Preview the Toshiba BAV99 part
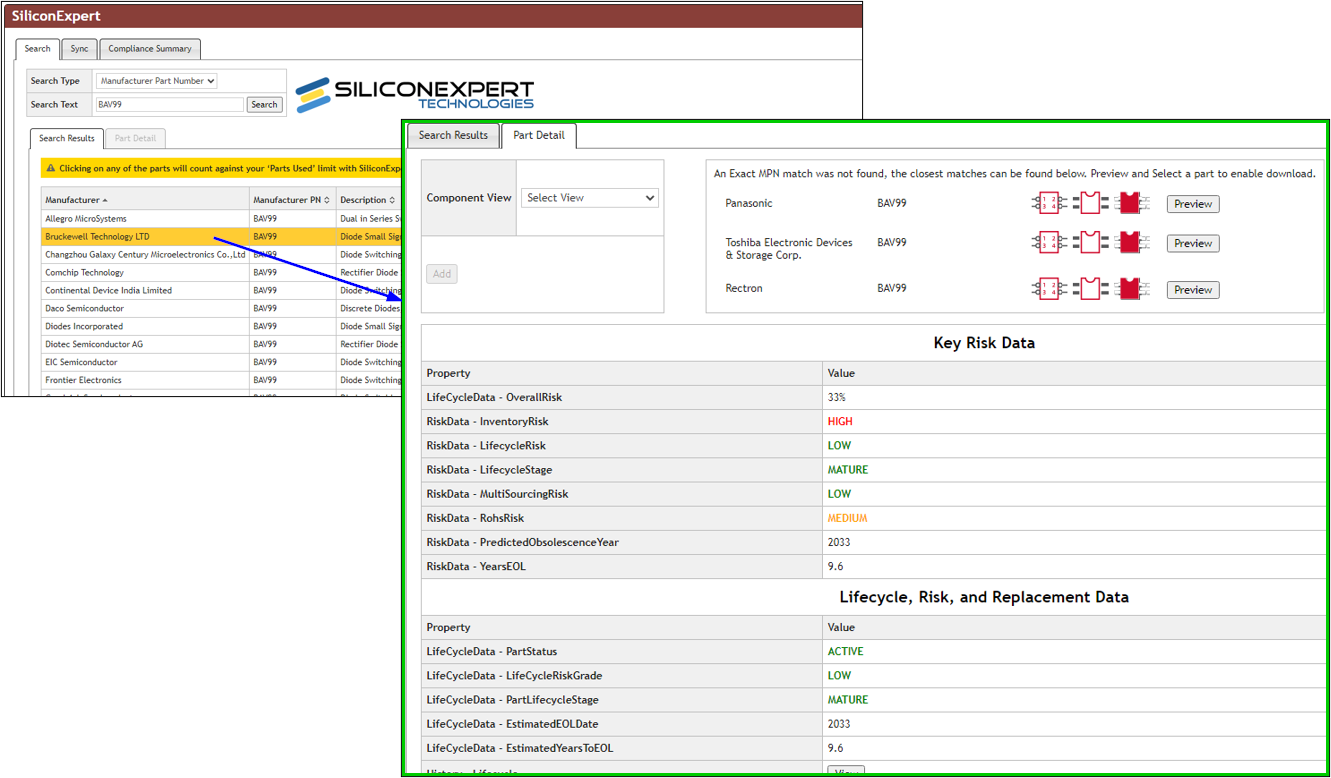This screenshot has width=1331, height=778. pos(1193,243)
